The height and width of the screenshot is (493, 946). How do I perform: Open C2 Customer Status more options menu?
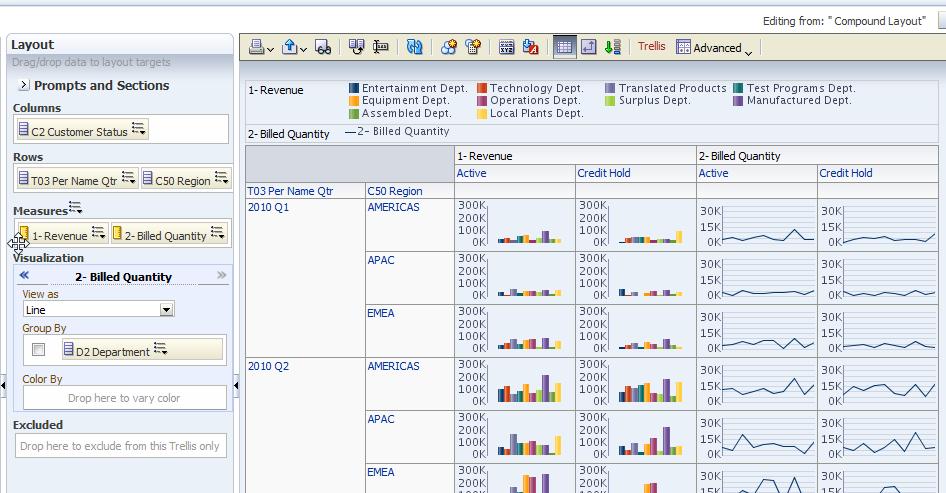[x=139, y=128]
